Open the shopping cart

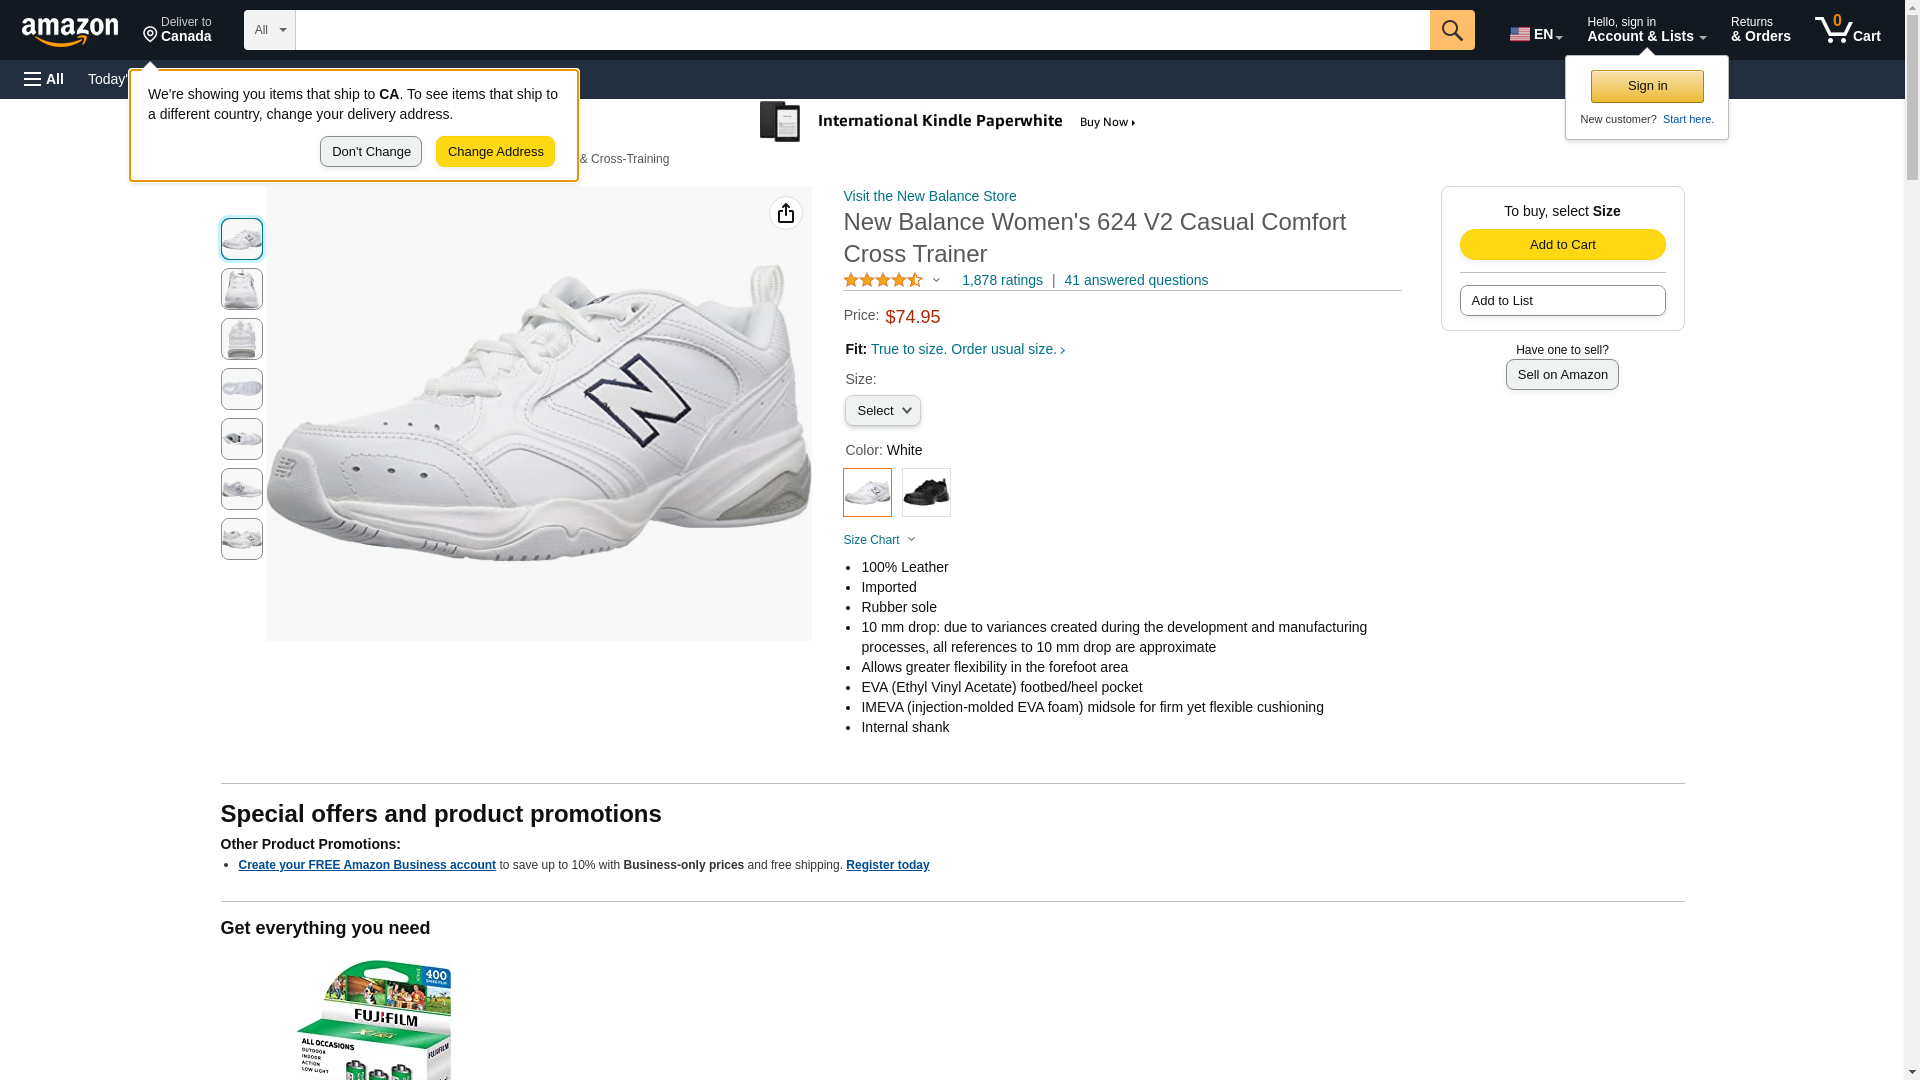[1848, 30]
